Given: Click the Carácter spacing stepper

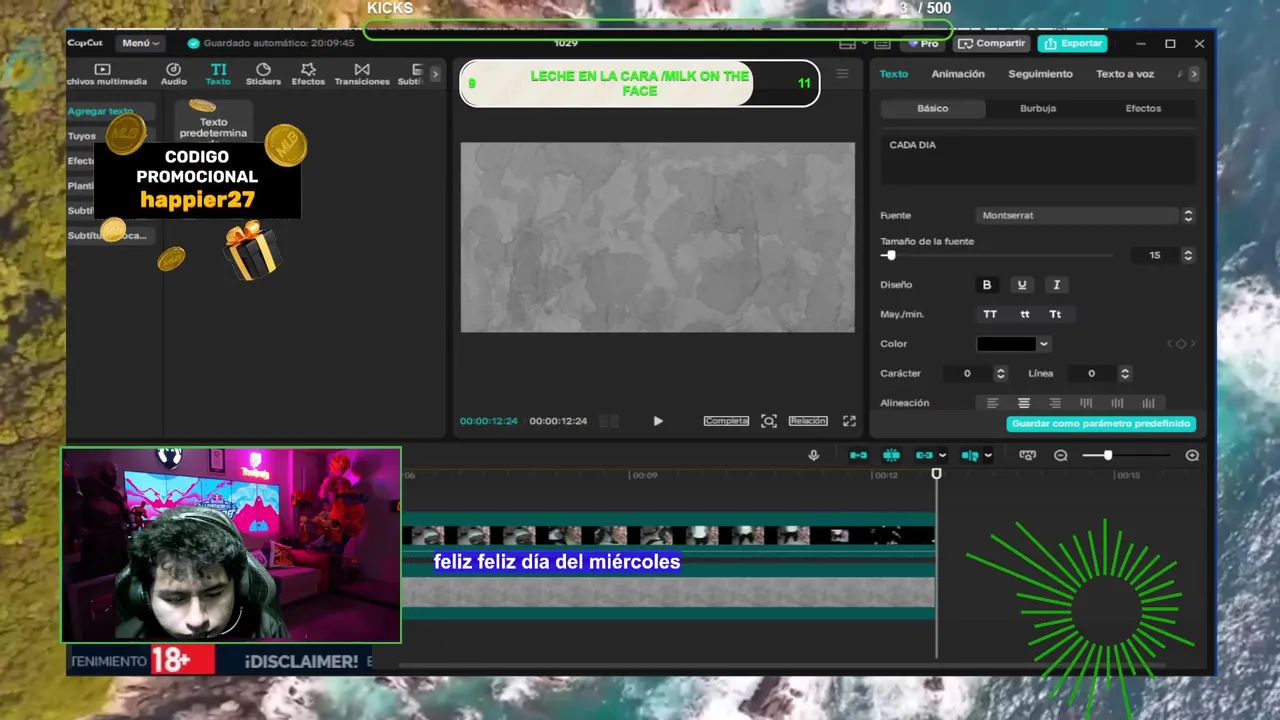Looking at the screenshot, I should pyautogui.click(x=1001, y=373).
